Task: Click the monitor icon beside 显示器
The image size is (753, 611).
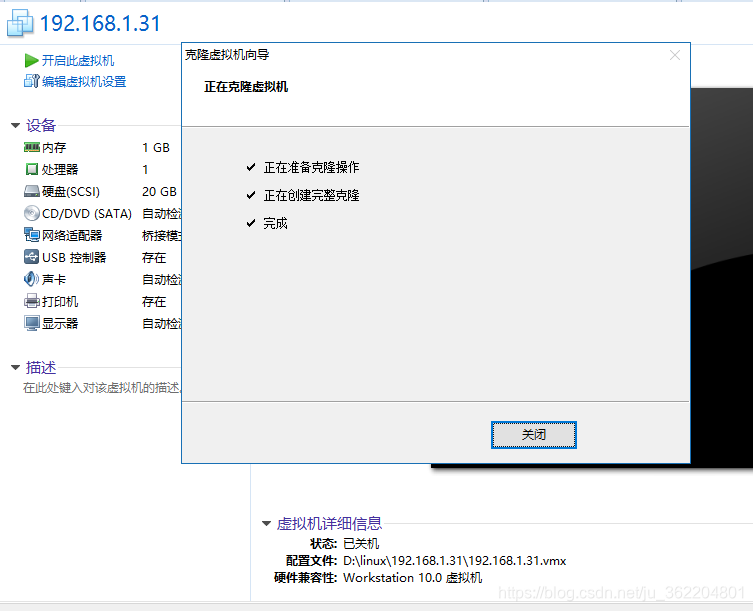Action: 32,323
